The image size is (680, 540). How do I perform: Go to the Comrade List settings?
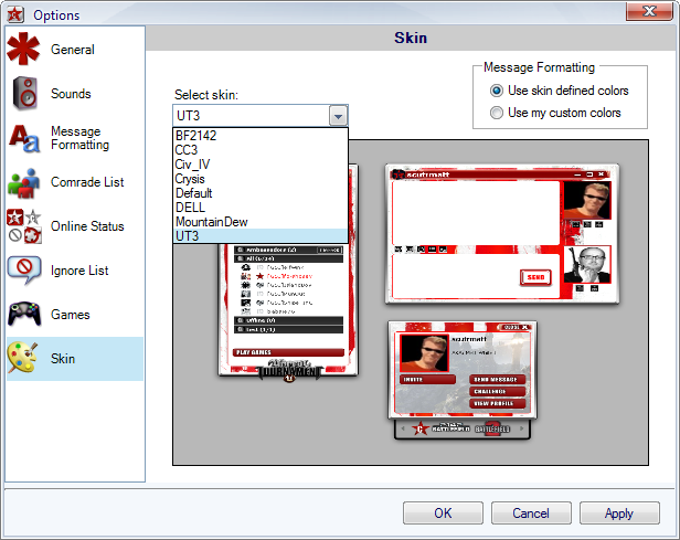[x=87, y=182]
